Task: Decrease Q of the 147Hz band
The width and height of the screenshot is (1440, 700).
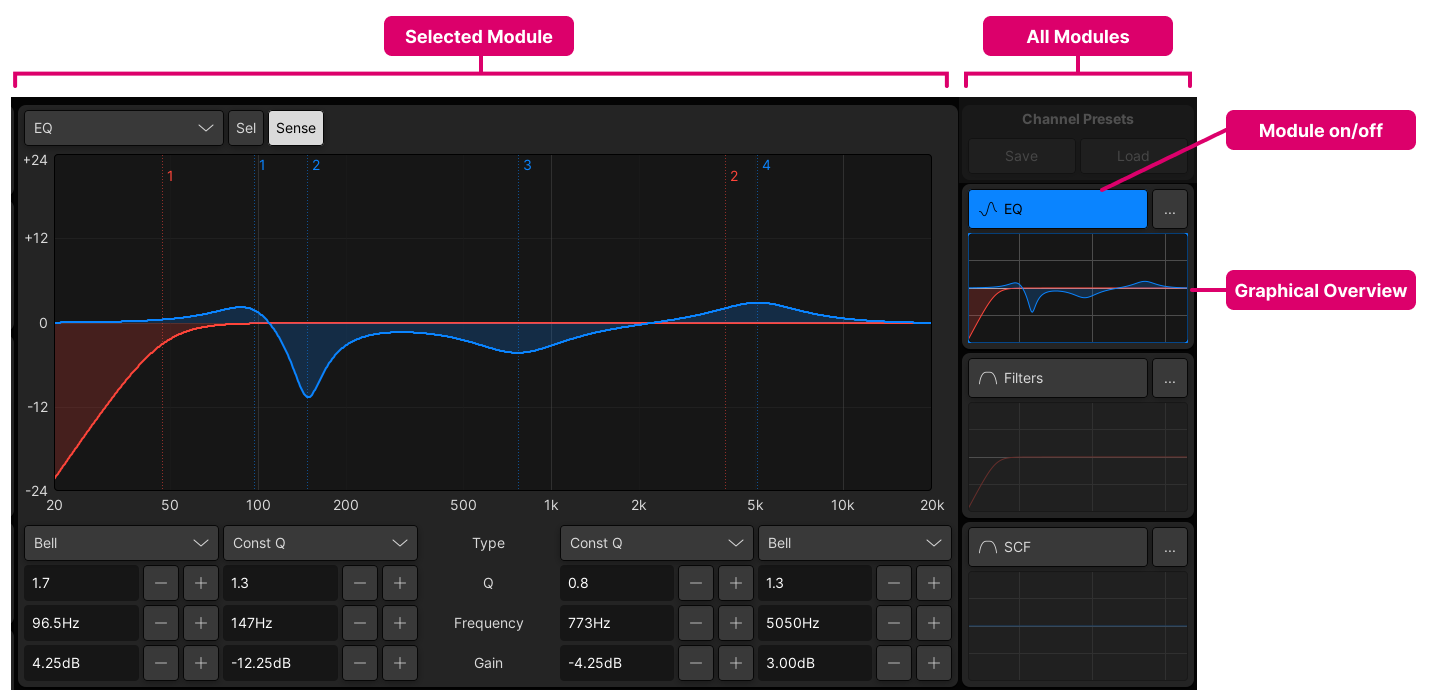Action: (x=360, y=583)
